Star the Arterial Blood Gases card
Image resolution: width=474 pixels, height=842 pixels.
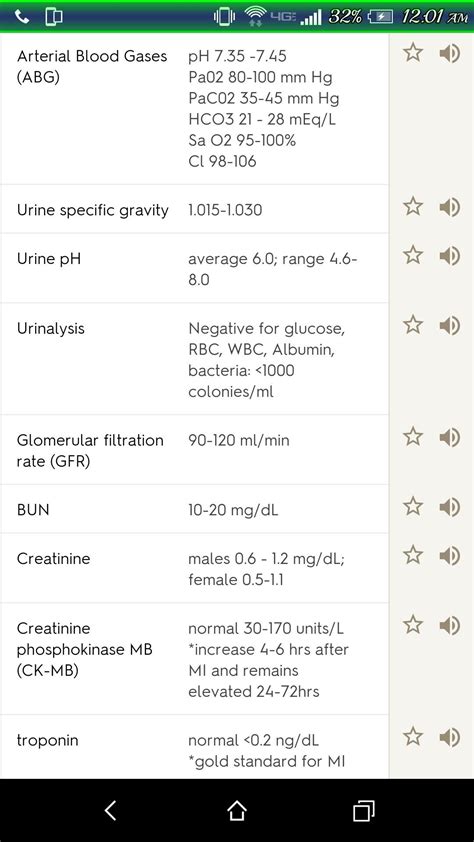tap(413, 53)
